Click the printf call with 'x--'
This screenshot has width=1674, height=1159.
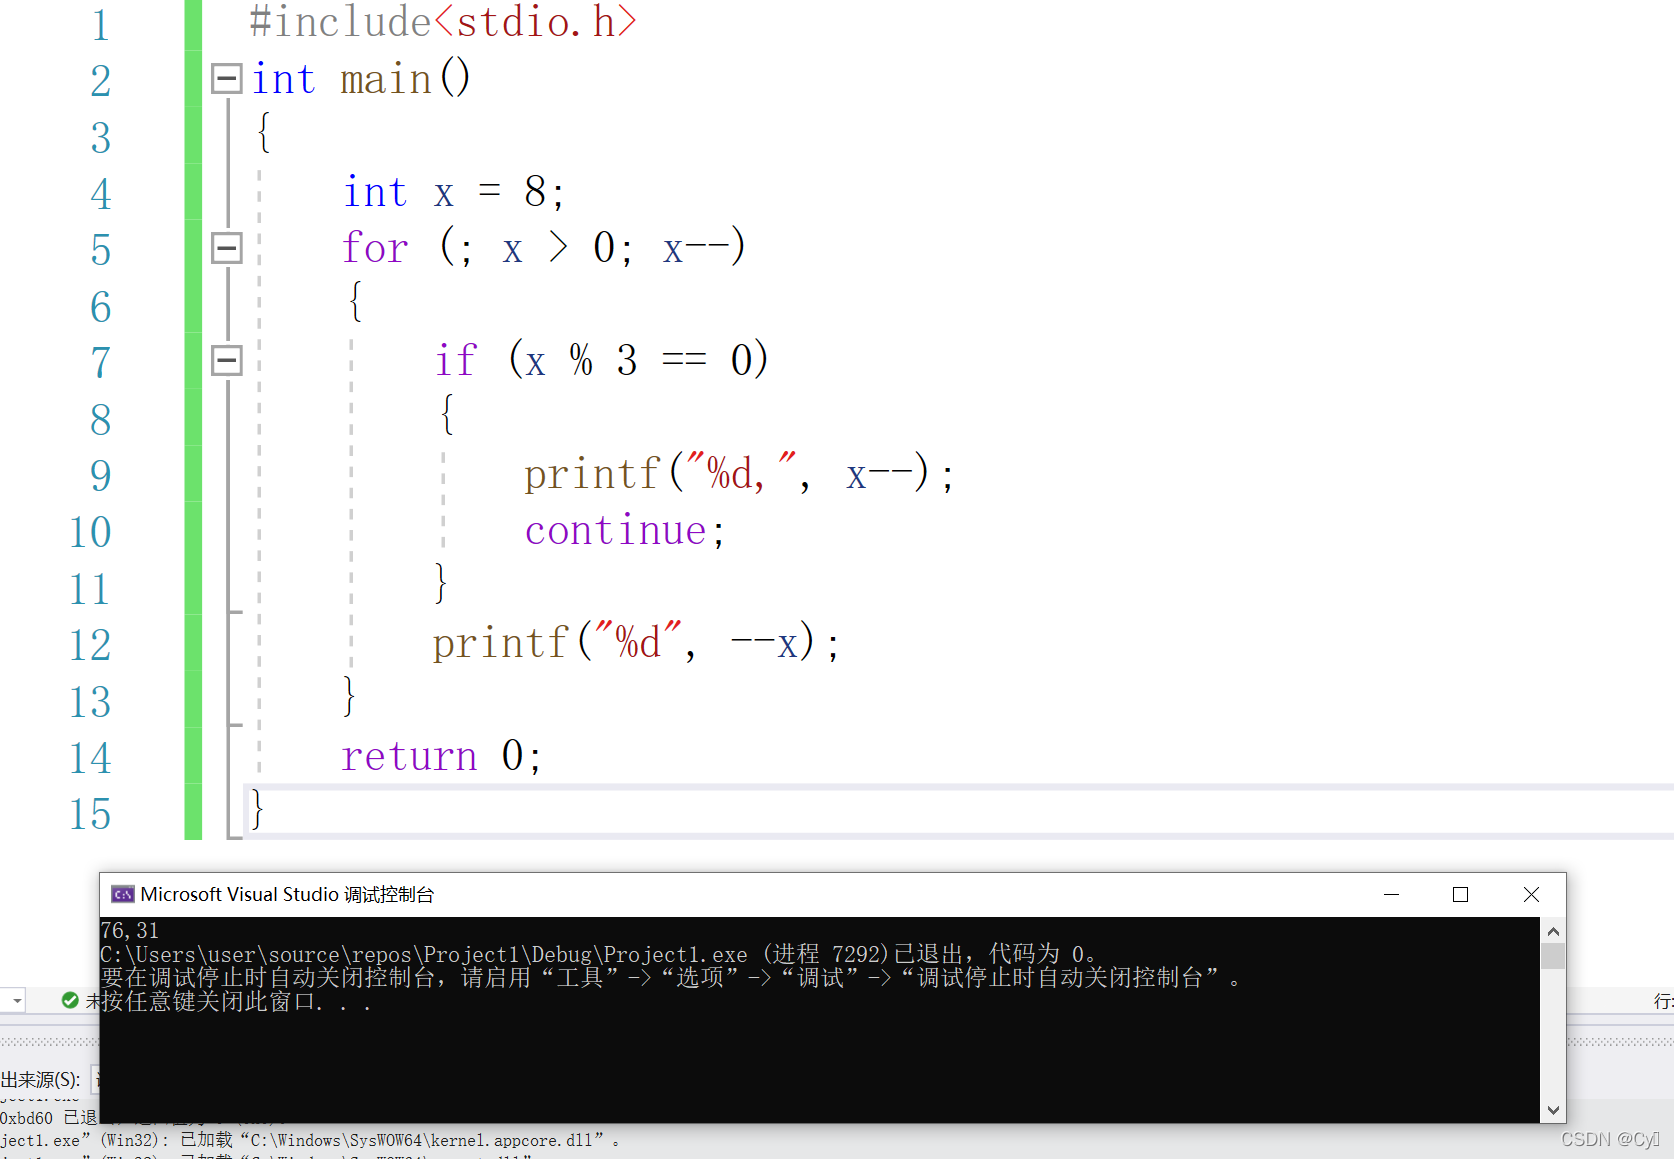tap(738, 473)
